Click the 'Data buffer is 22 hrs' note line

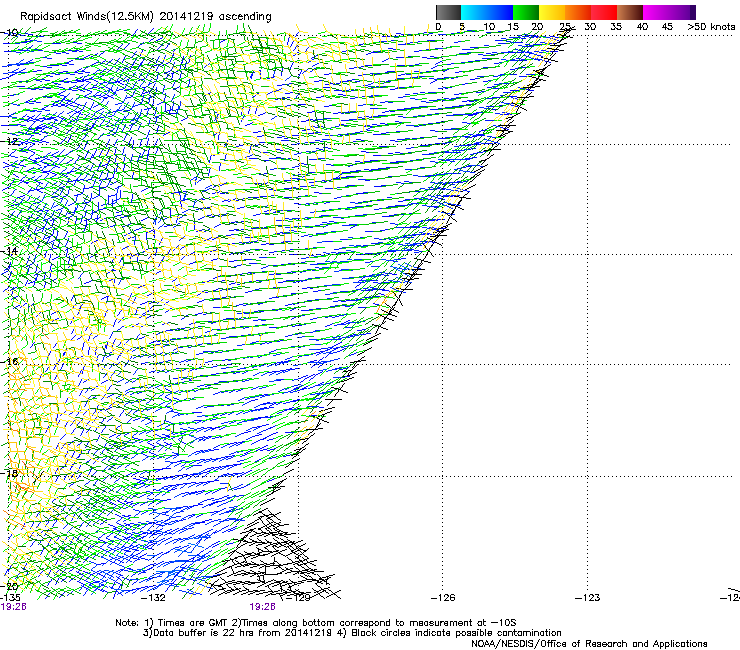pyautogui.click(x=352, y=633)
